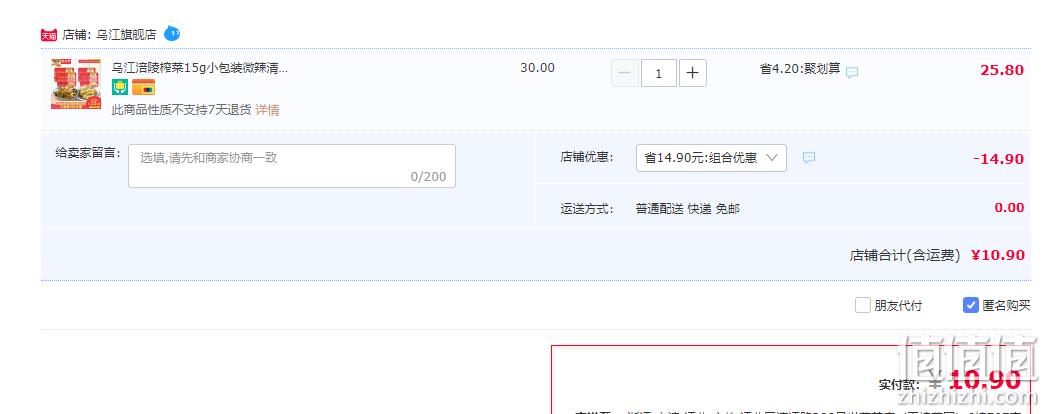The width and height of the screenshot is (1047, 414).
Task: Open product title 乌江涪陵榨菜15g小包装微辣清
Action: click(200, 68)
